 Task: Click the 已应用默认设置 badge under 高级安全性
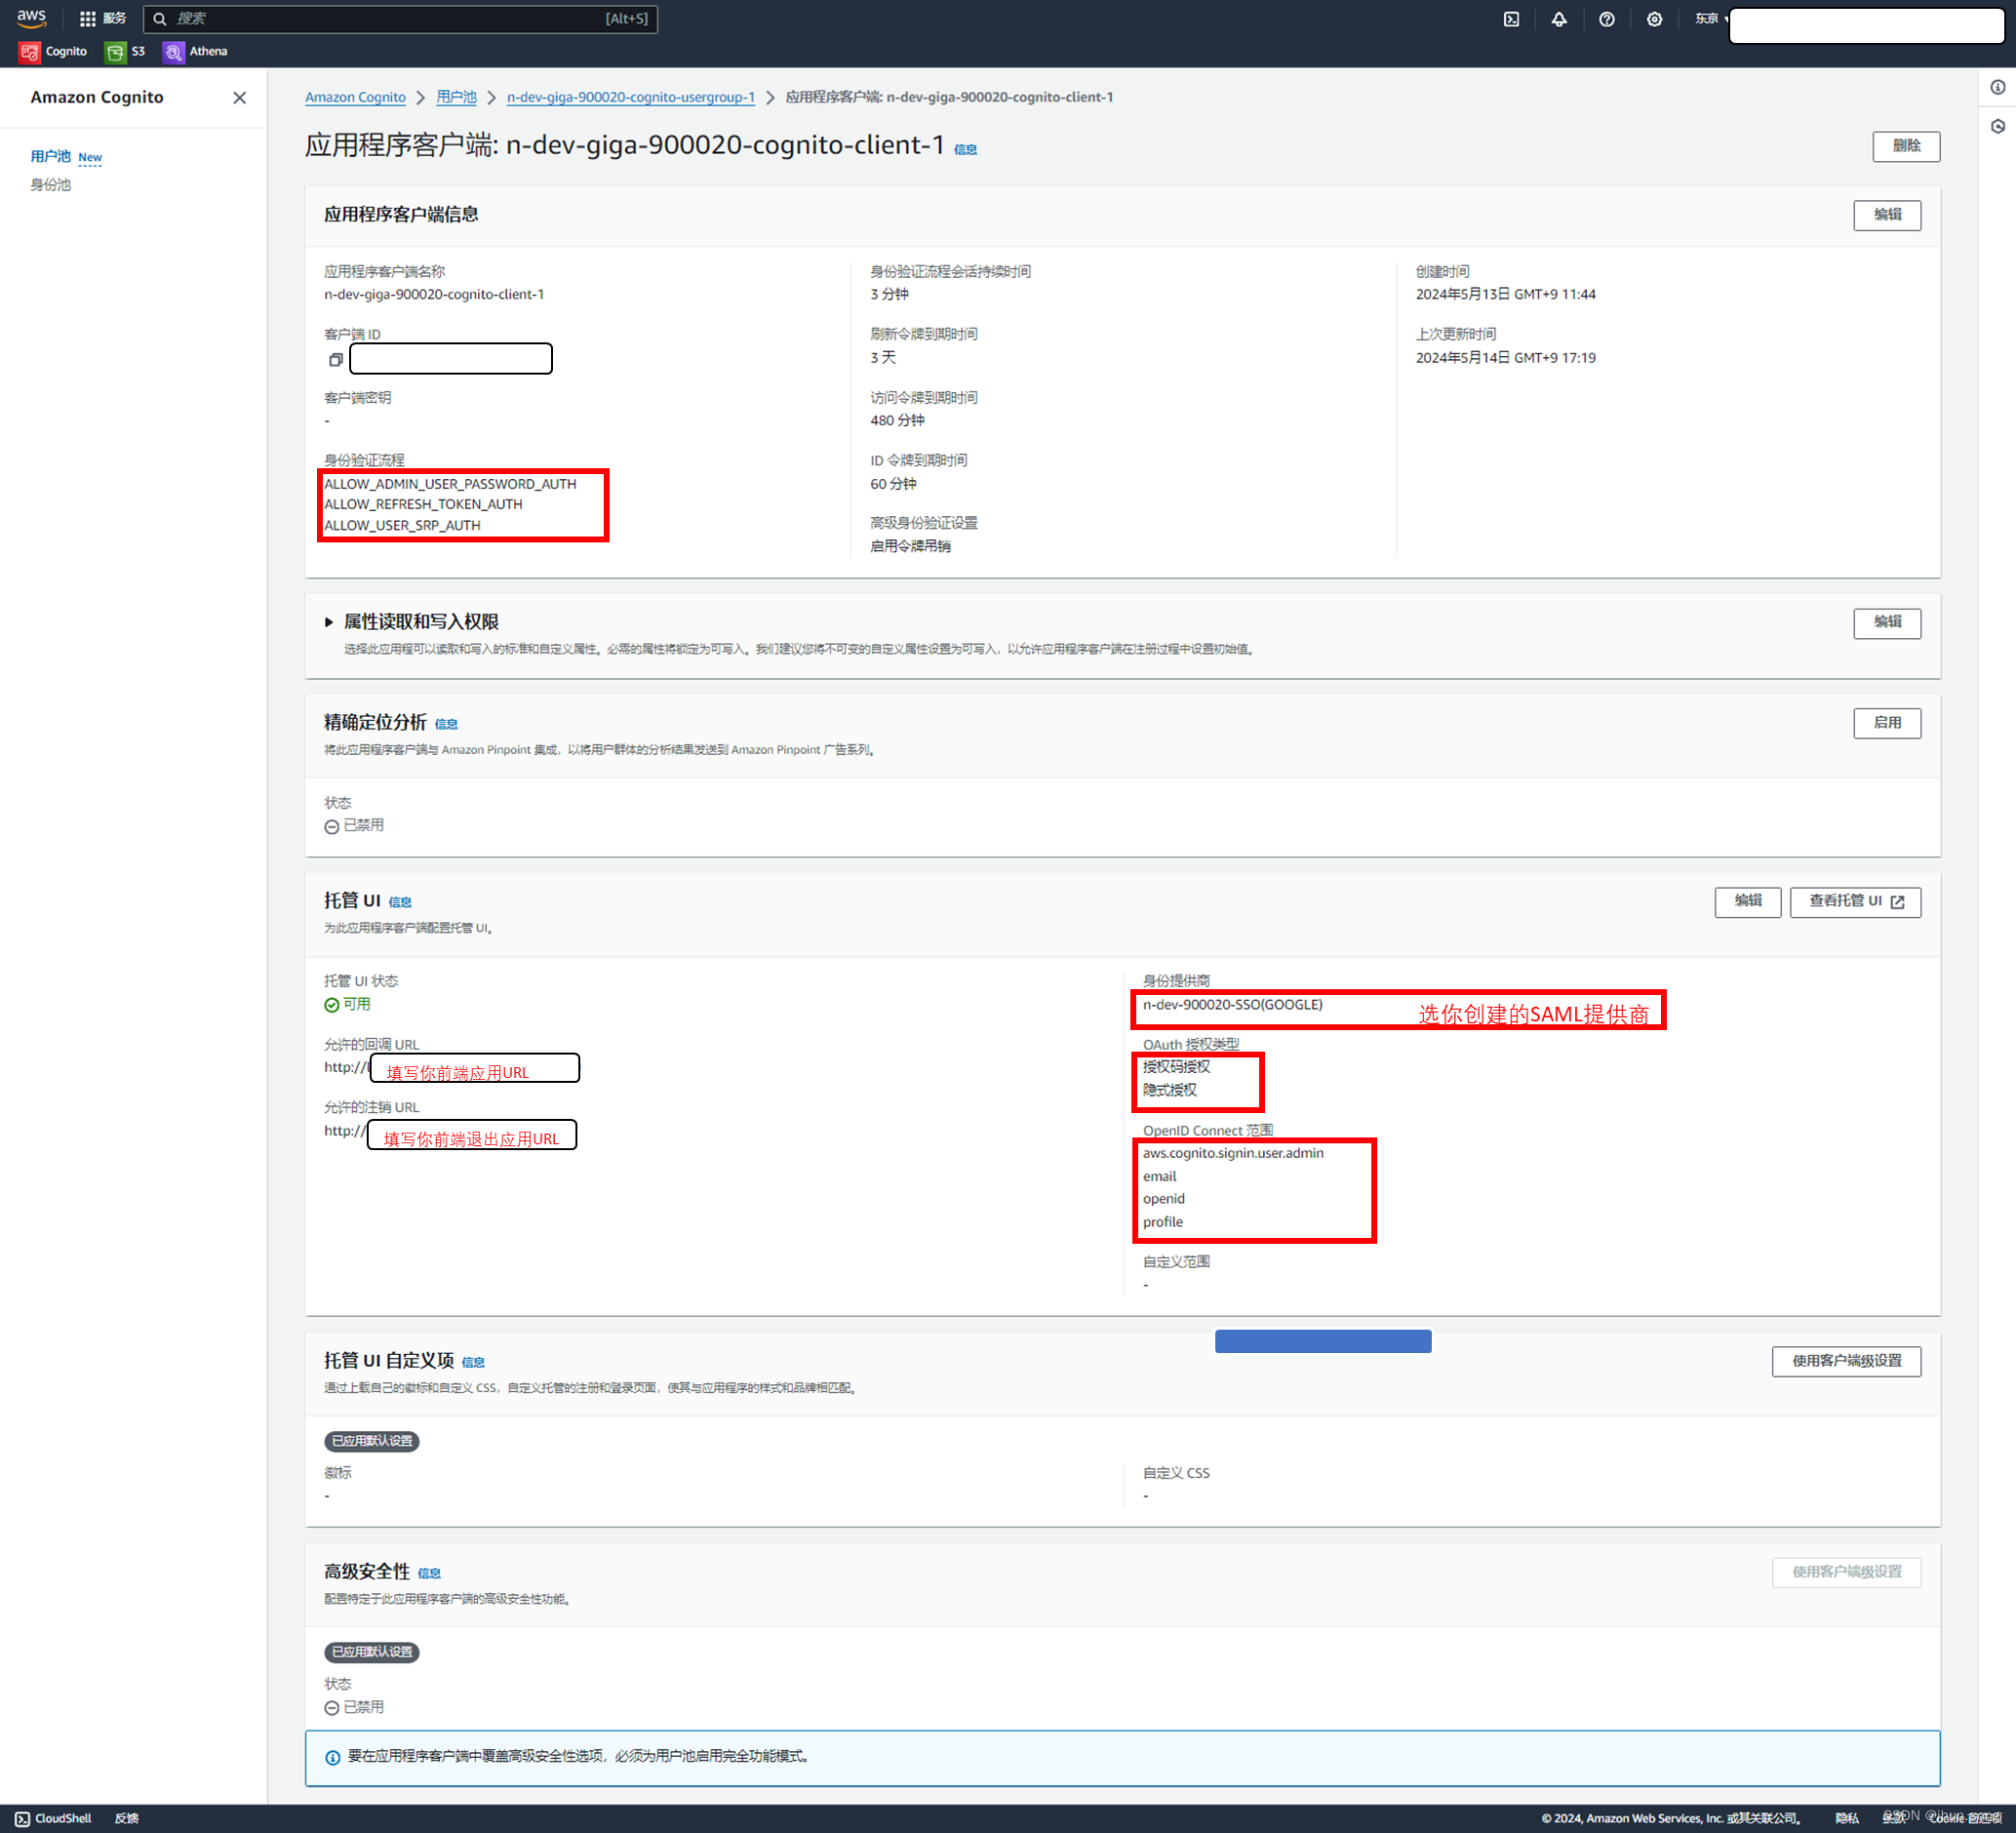click(372, 1652)
